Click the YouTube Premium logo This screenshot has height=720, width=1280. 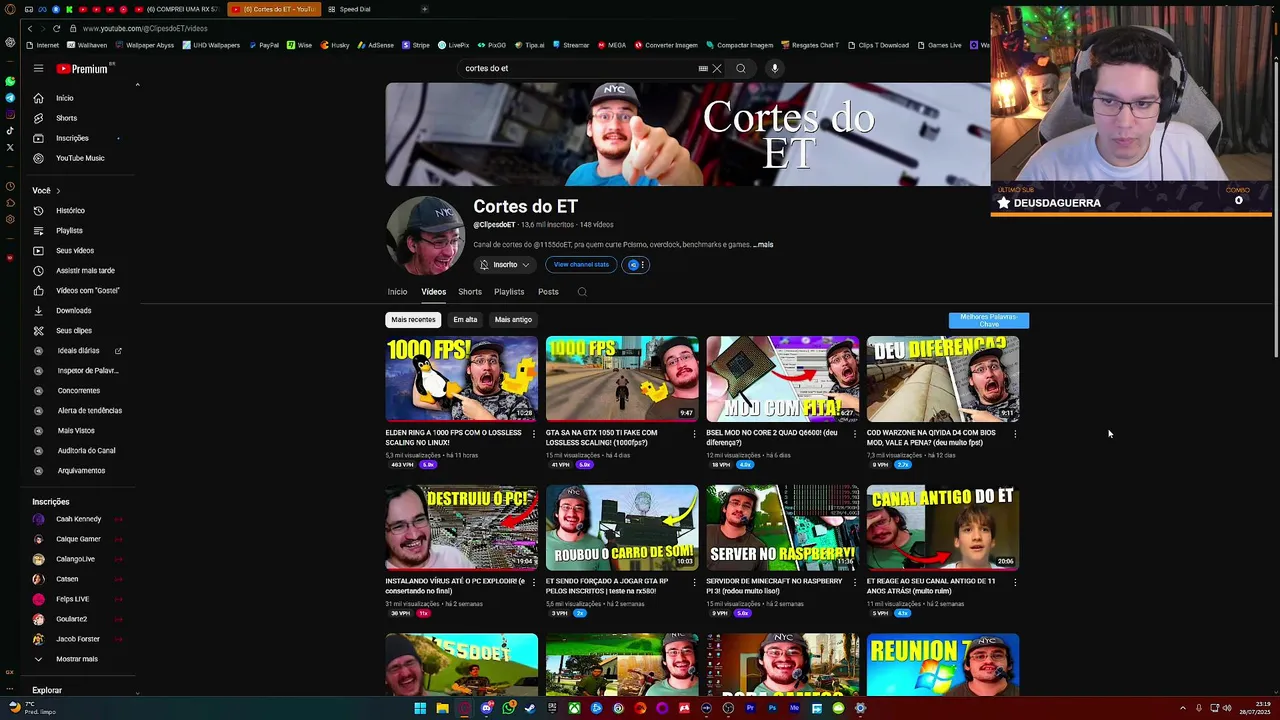click(x=84, y=68)
